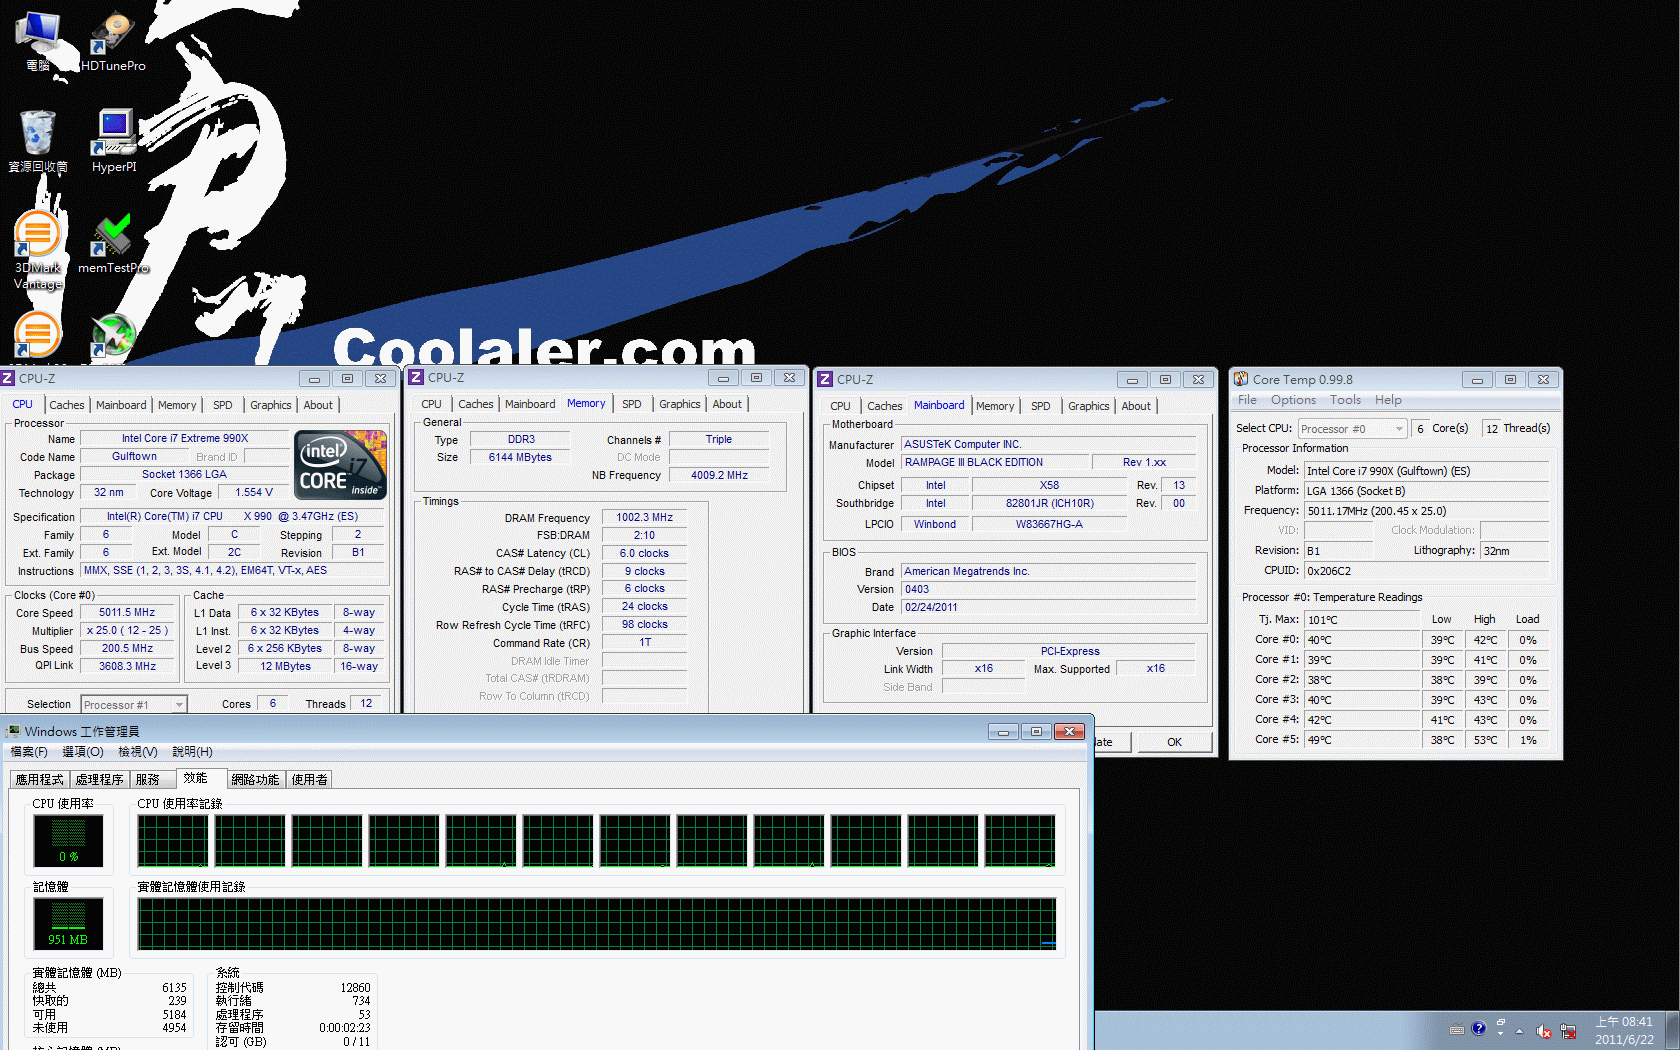1680x1050 pixels.
Task: Open the Selection Processor #1 dropdown in CPU-Z
Action: click(134, 705)
